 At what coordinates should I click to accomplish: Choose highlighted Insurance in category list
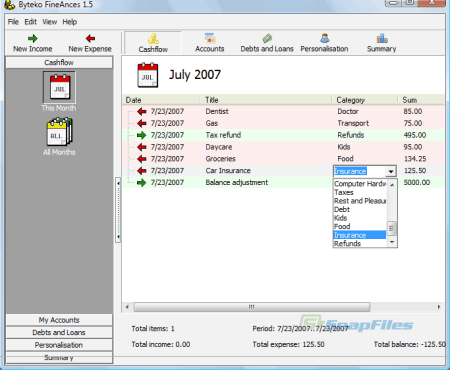pos(360,235)
